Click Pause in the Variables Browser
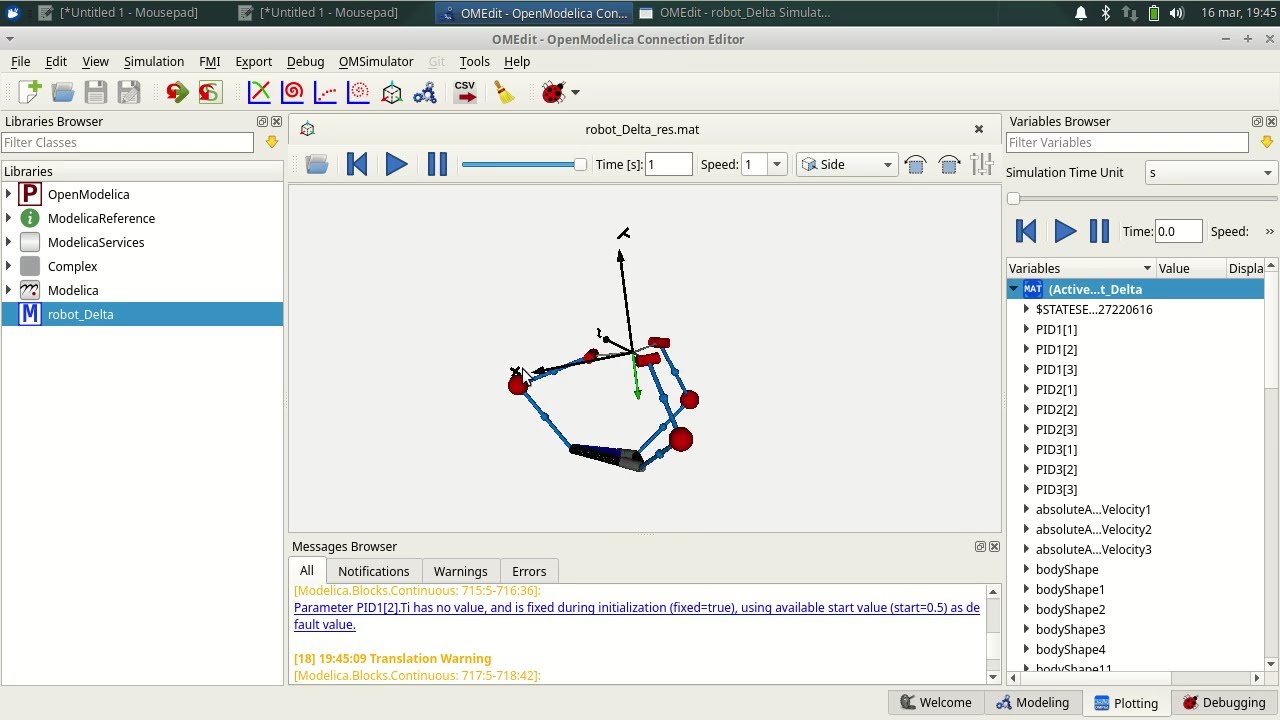 (1099, 231)
